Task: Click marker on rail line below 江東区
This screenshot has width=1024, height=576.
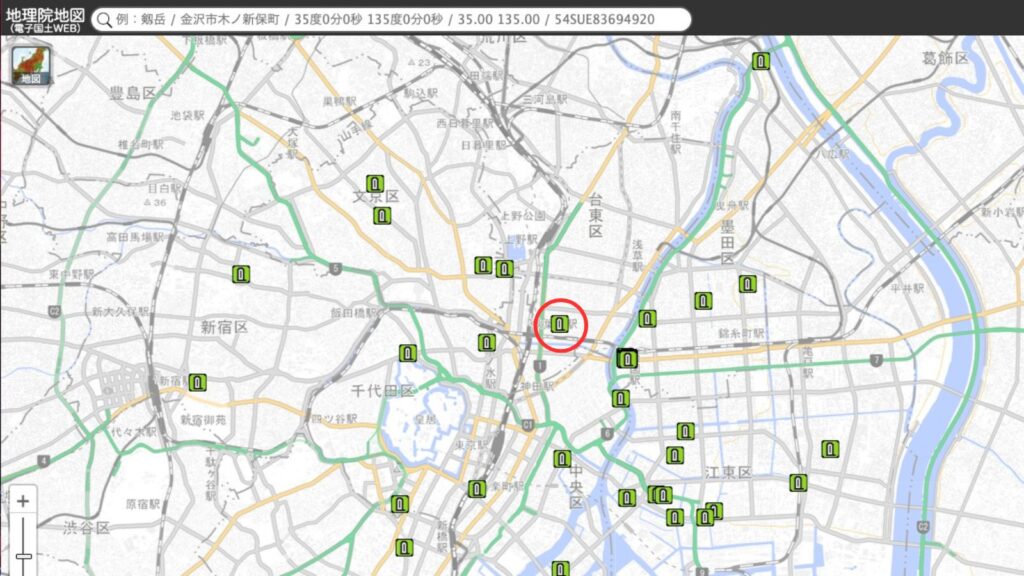Action: (797, 483)
